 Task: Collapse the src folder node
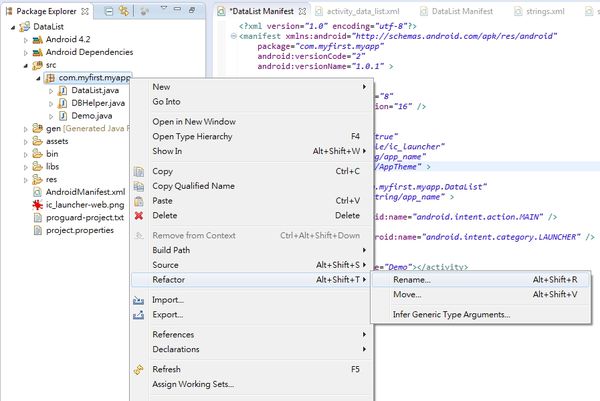click(x=26, y=65)
